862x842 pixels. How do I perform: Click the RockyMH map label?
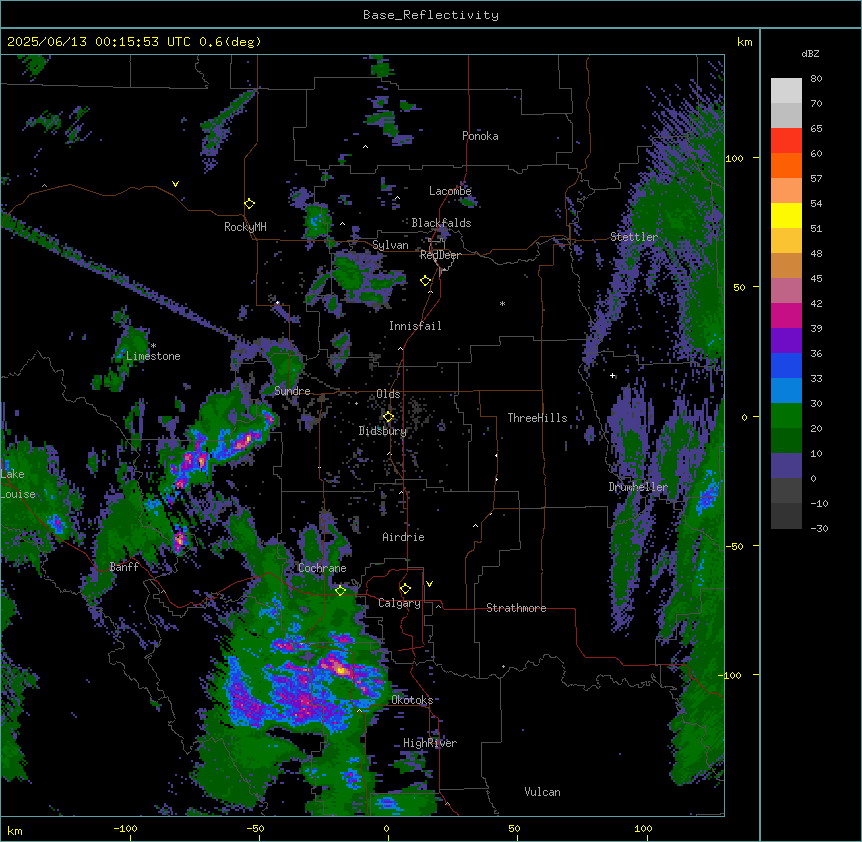(x=245, y=227)
